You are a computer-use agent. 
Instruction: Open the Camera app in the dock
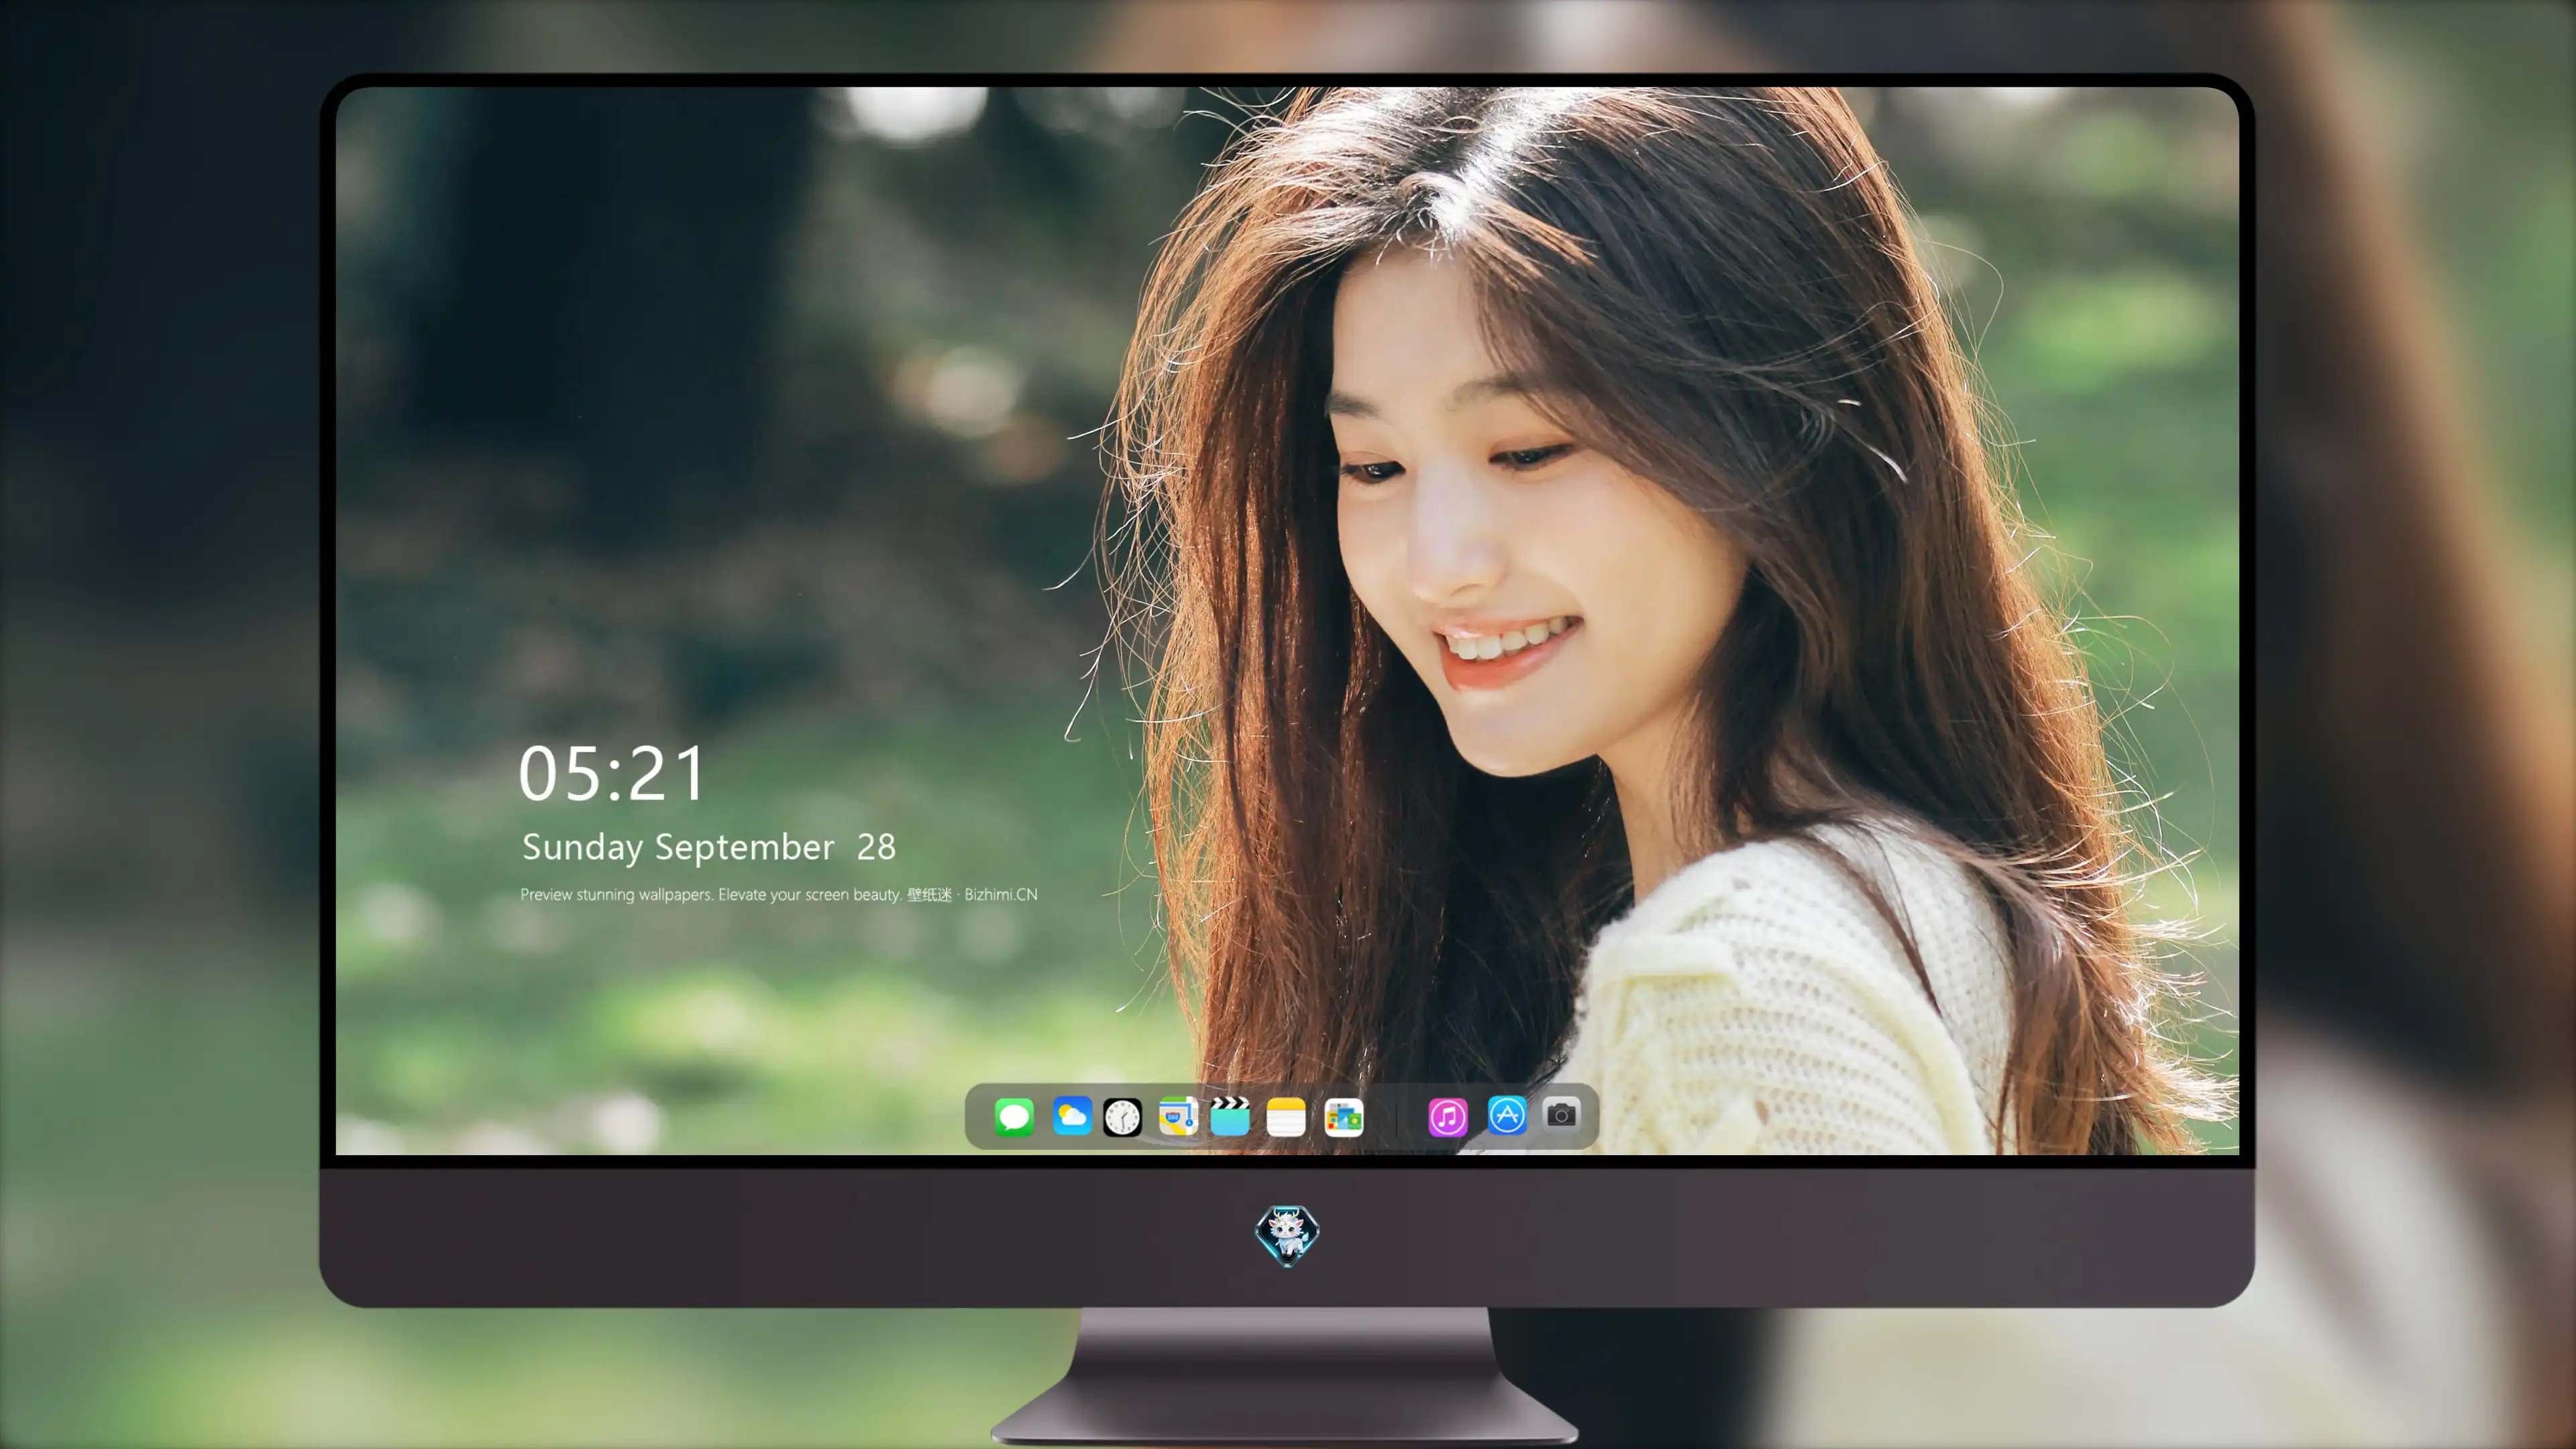(1561, 1114)
